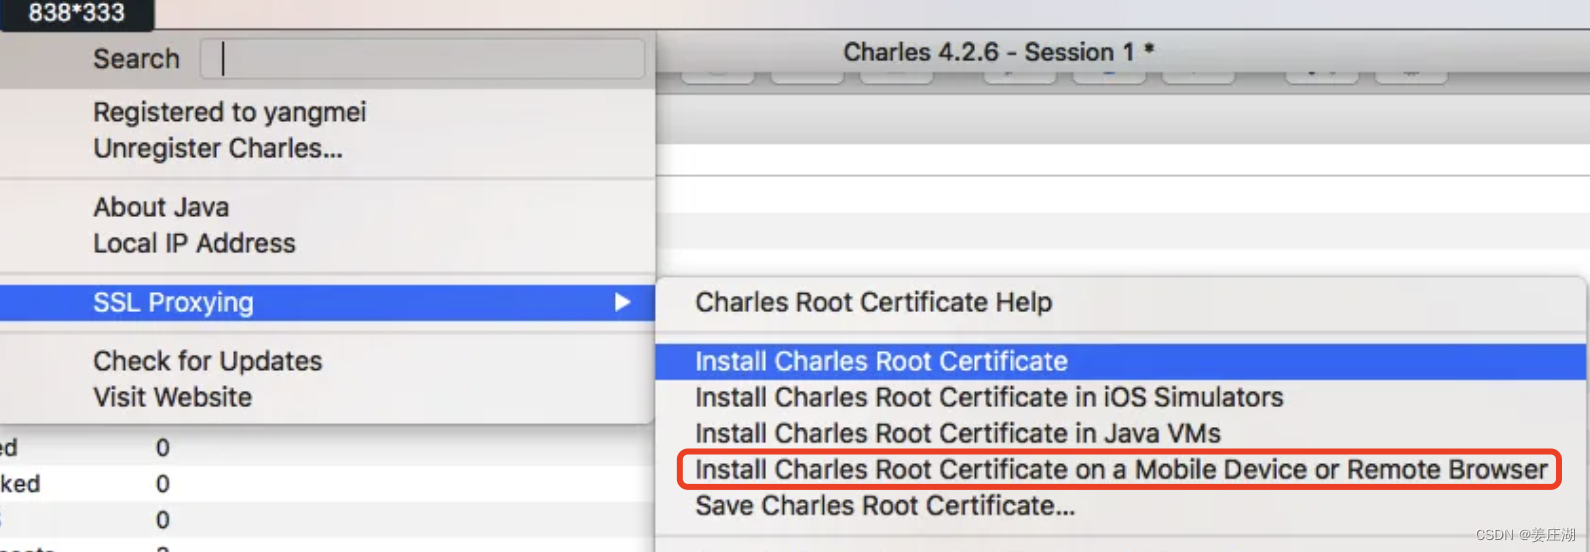Open the SSL Proxying submenu
The height and width of the screenshot is (552, 1590).
coord(328,302)
